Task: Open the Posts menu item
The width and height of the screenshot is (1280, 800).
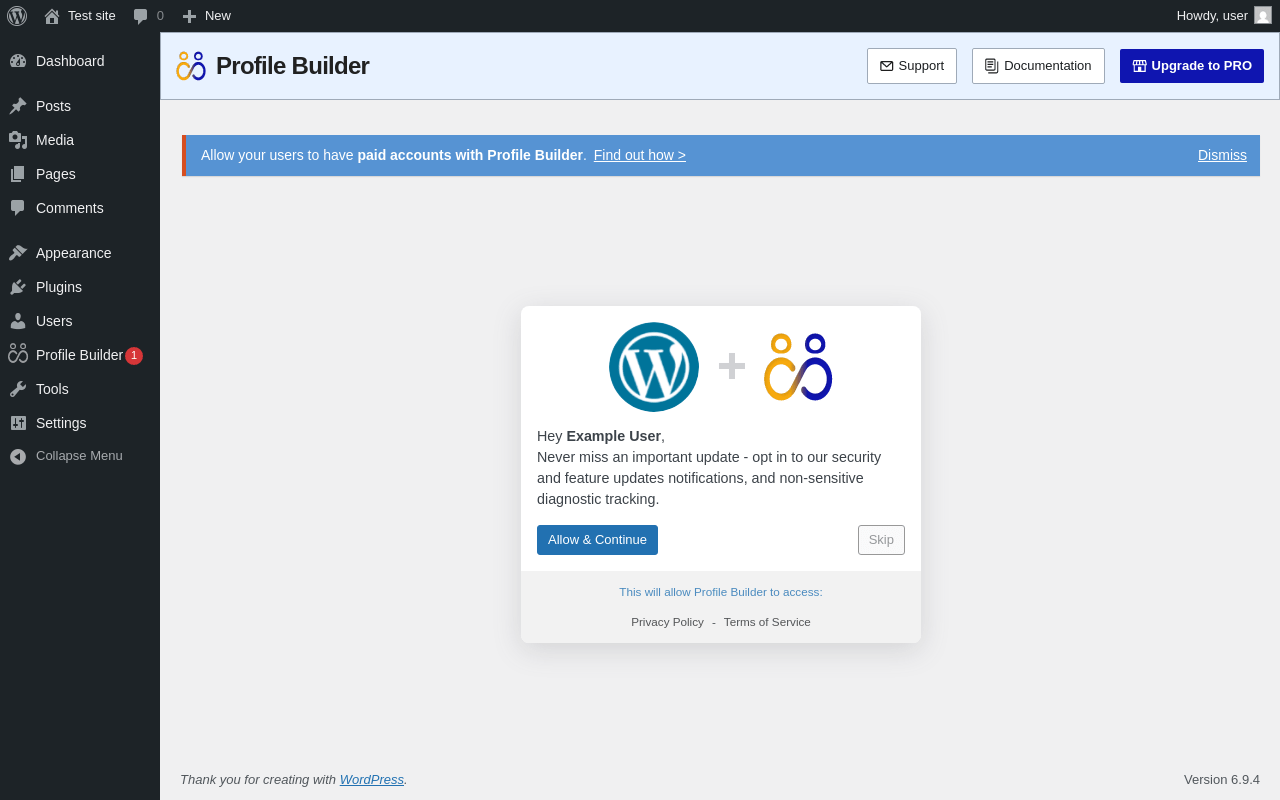Action: pyautogui.click(x=80, y=106)
